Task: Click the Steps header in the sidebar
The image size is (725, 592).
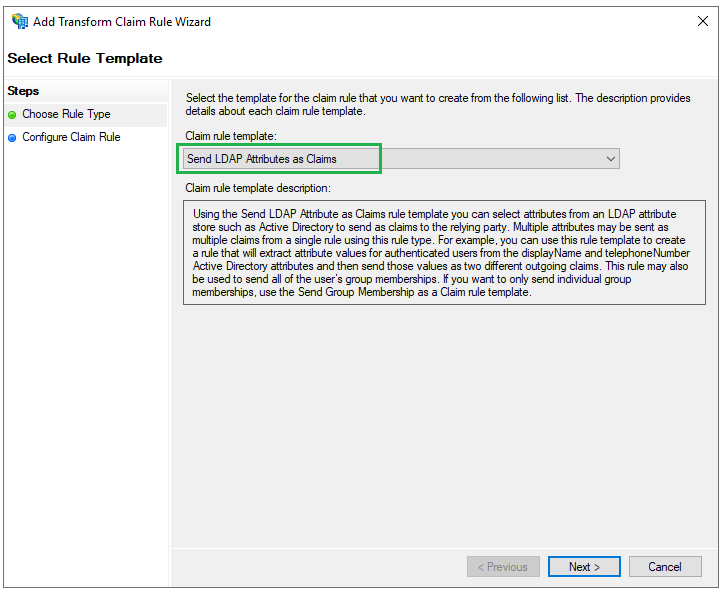Action: 23,91
